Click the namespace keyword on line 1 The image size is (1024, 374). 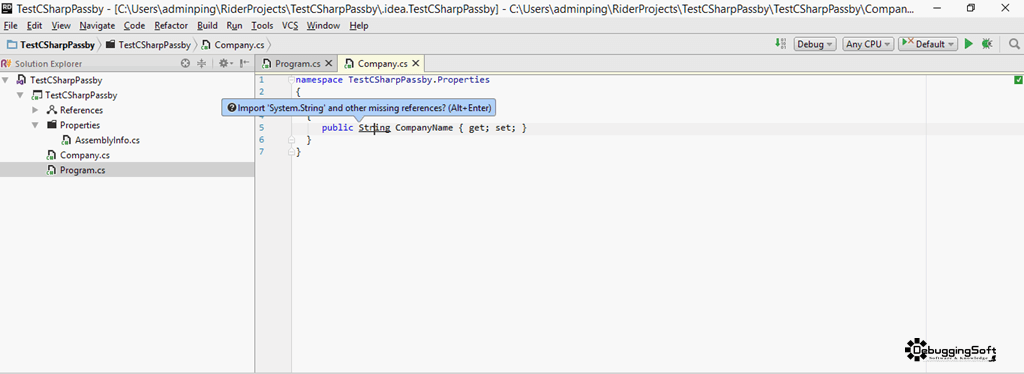[x=319, y=80]
